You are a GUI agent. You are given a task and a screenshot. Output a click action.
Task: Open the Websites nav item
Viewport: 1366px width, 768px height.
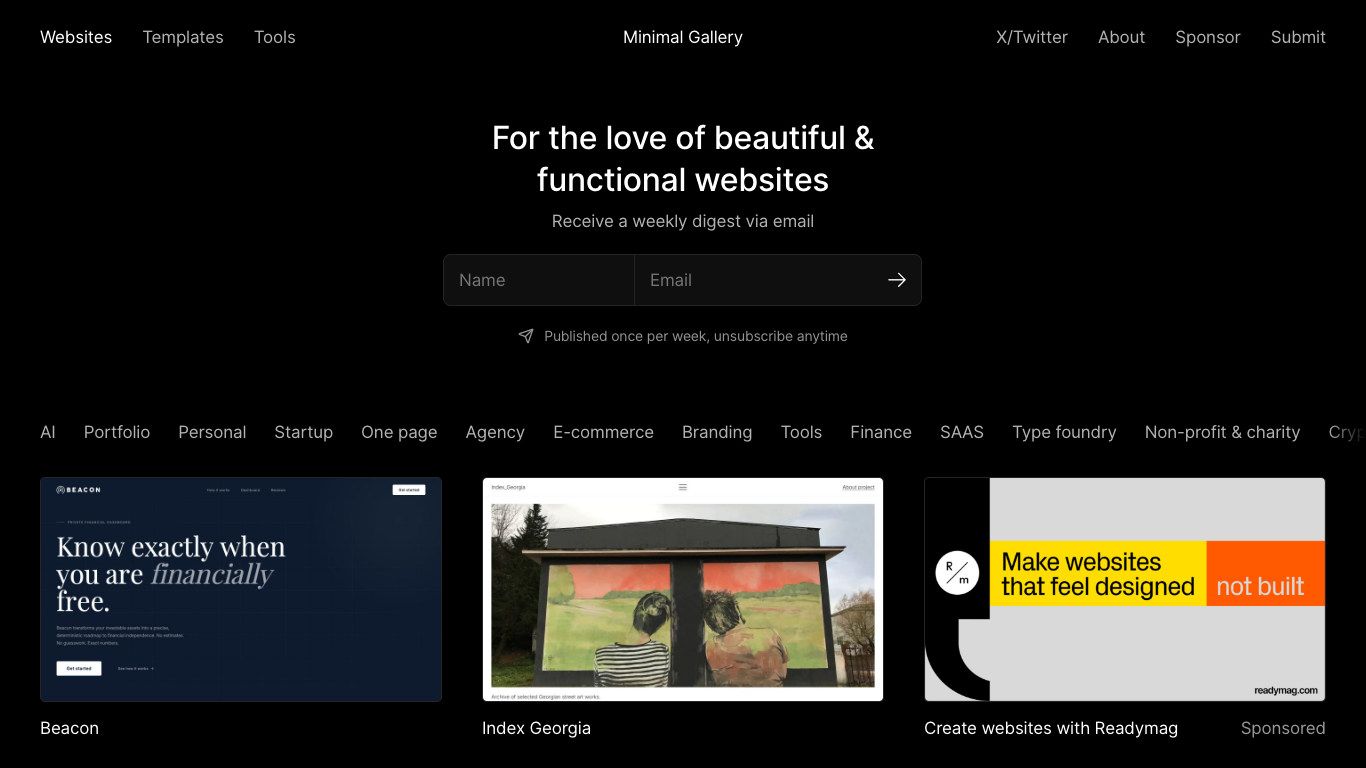tap(76, 37)
